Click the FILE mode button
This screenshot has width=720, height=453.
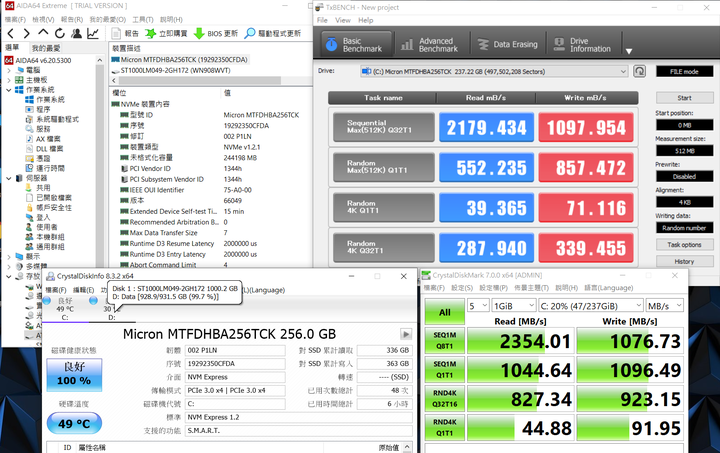click(684, 72)
